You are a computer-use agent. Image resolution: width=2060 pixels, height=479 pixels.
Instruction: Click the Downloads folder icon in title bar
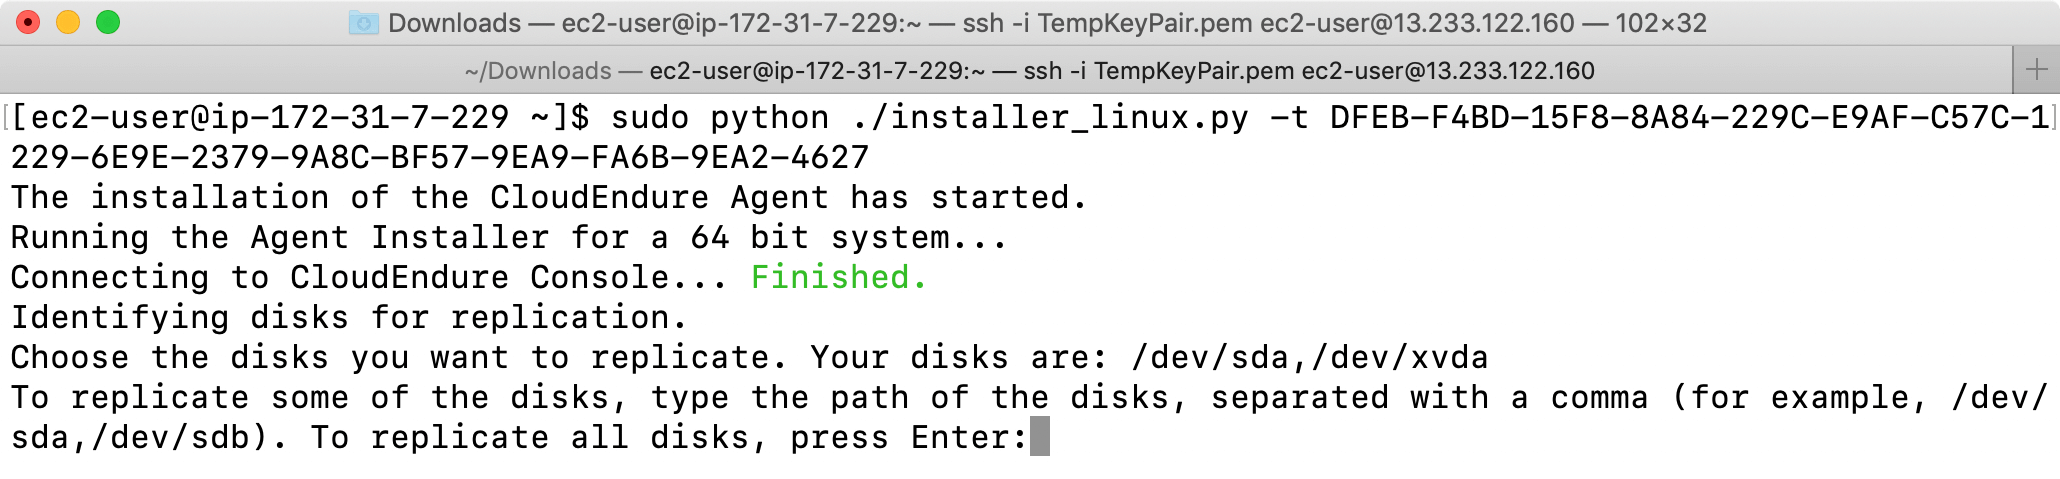pos(363,23)
